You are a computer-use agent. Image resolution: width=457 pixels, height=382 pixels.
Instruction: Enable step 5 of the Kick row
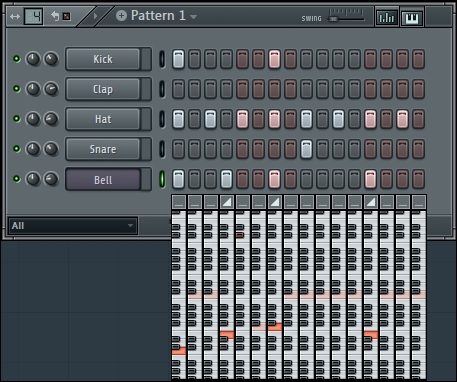242,59
